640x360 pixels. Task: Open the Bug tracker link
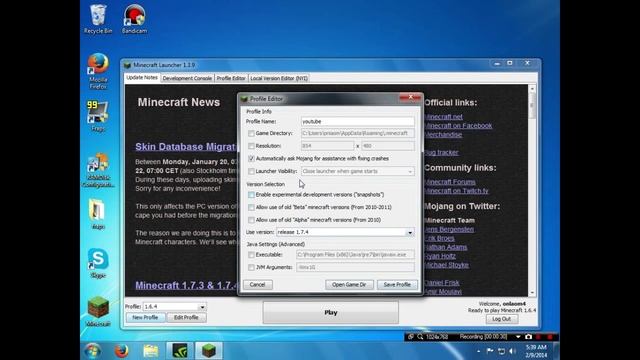pos(441,153)
